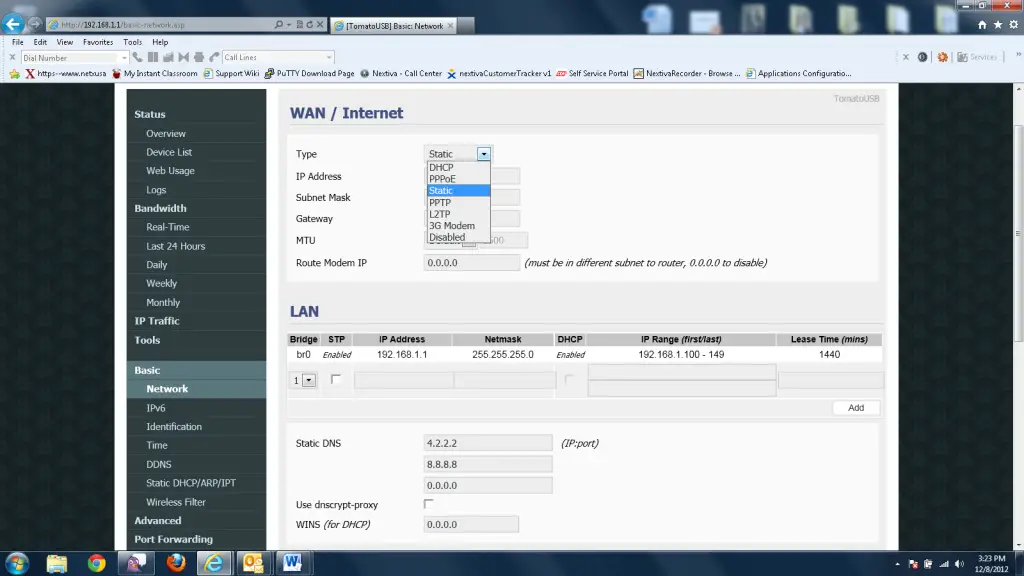Viewport: 1024px width, 576px height.
Task: Click the WINS (for DHCP) input field
Action: pos(471,524)
